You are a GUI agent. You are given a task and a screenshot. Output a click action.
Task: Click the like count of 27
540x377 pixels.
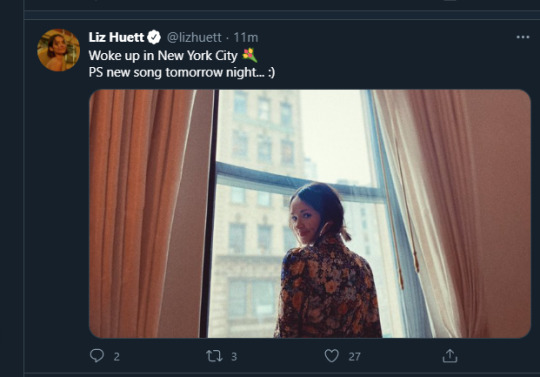click(354, 357)
